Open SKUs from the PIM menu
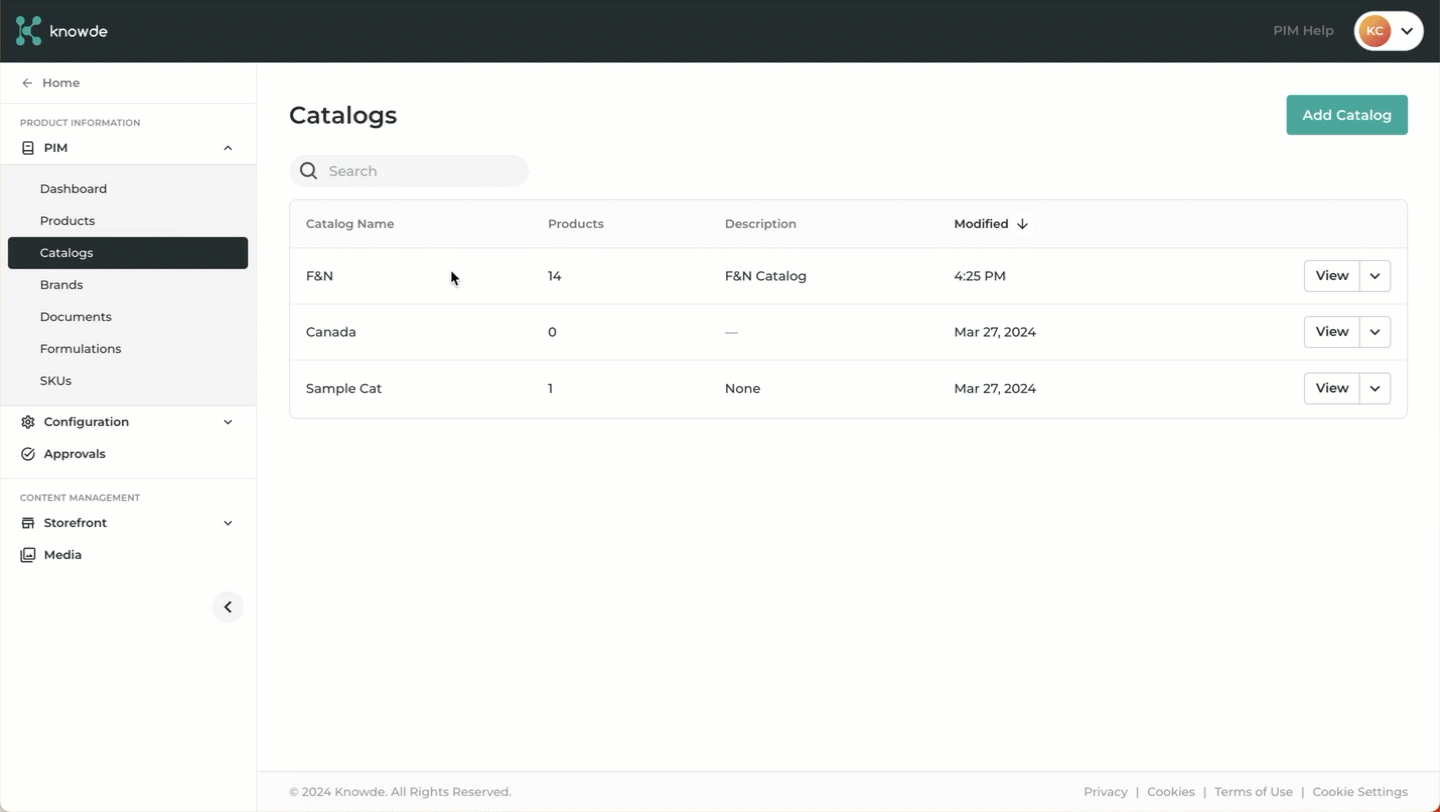 55,380
